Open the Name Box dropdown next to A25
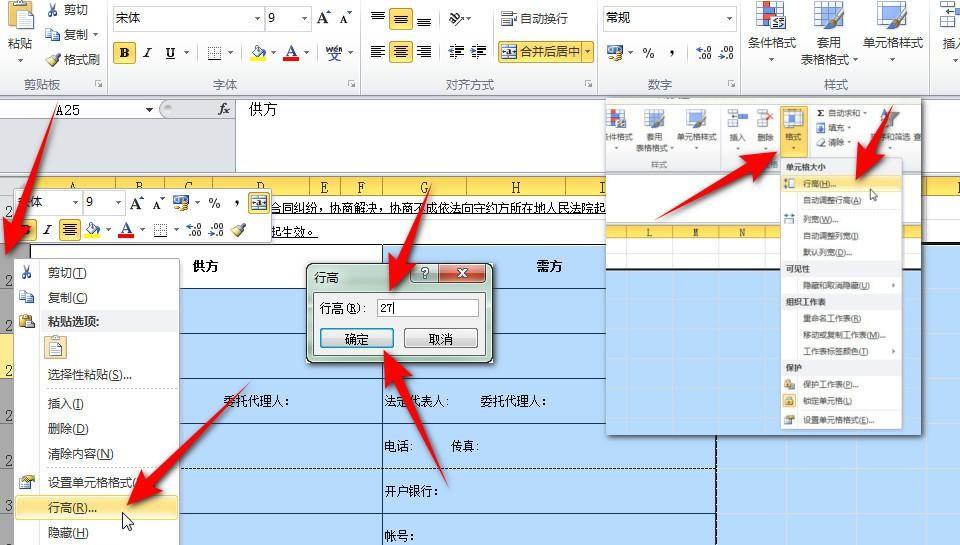Image resolution: width=960 pixels, height=545 pixels. tap(149, 110)
